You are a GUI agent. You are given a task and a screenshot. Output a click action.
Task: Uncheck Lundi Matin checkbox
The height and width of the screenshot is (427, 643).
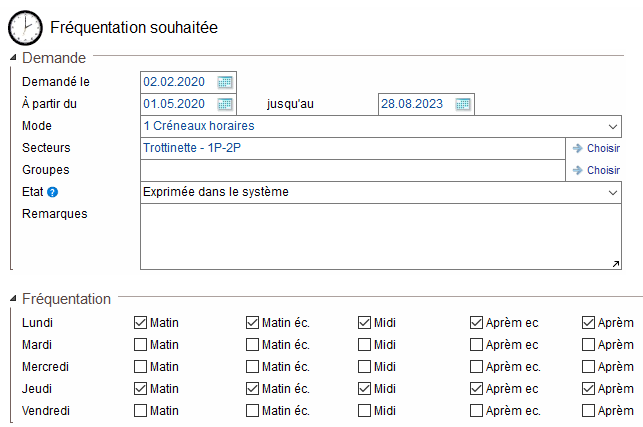click(x=141, y=323)
